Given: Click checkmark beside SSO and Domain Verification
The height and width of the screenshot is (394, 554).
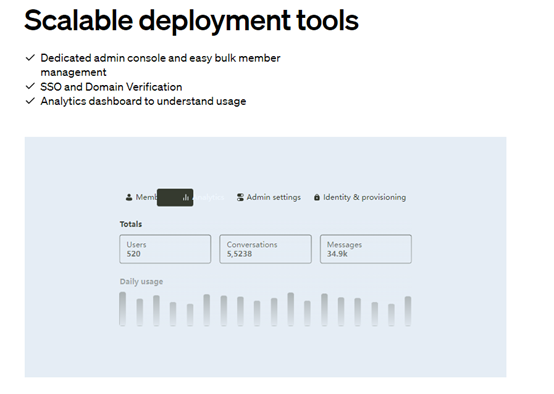Looking at the screenshot, I should point(30,86).
